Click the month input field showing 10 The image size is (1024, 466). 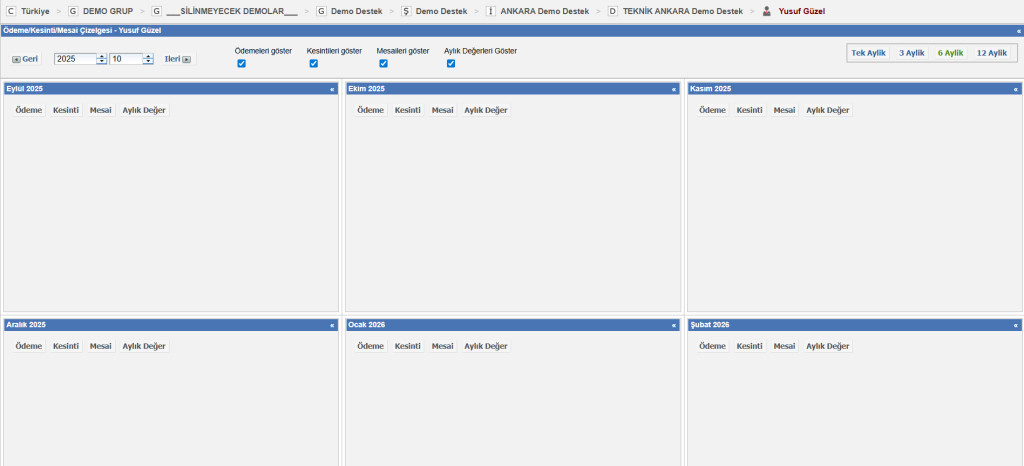point(127,59)
